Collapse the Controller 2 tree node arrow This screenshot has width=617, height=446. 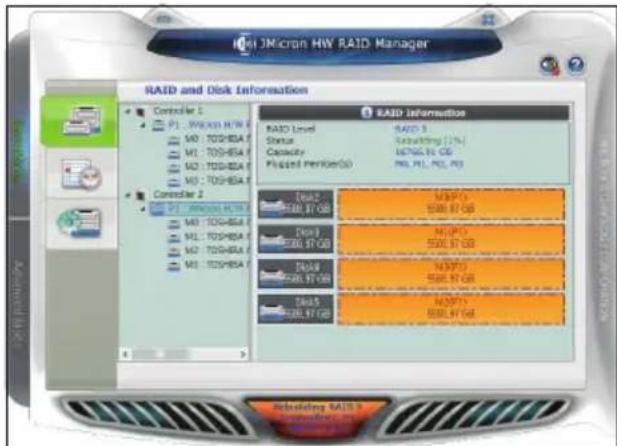(127, 194)
